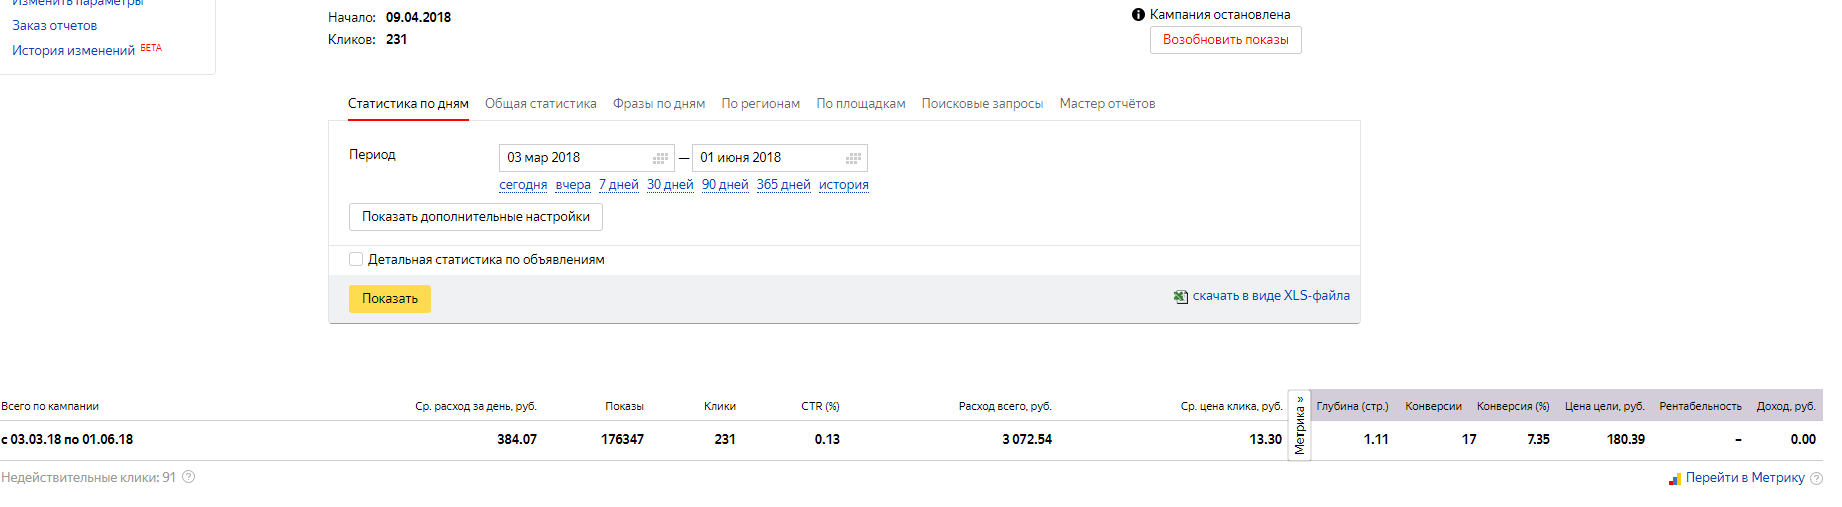Screen dimensions: 1842x507
Task: Choose the 365 дней period link
Action: click(784, 185)
